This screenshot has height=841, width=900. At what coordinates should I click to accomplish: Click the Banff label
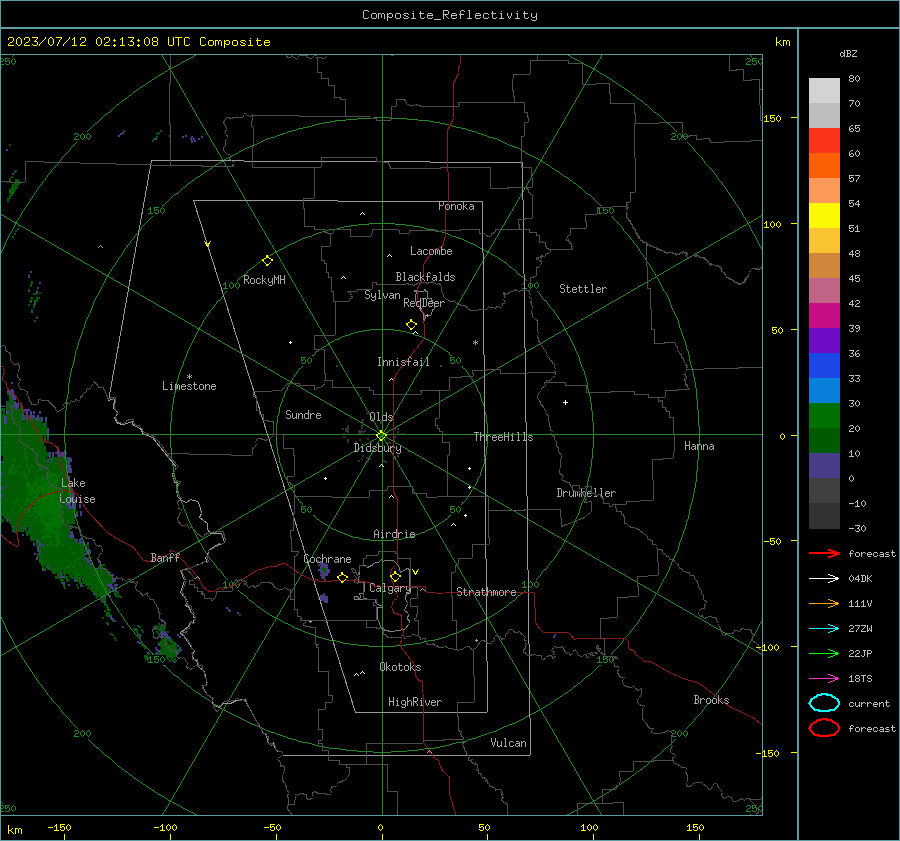coord(165,558)
